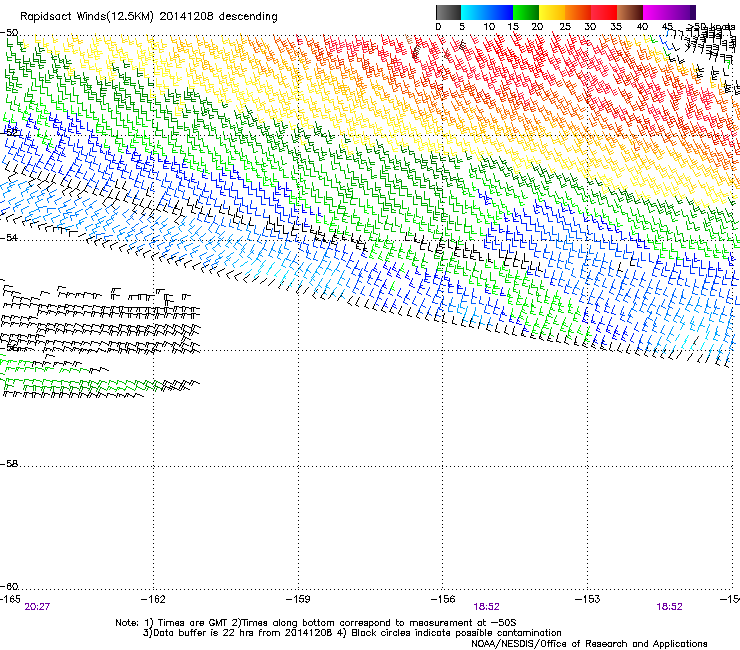Click the gray 0-5 knots legend segment
The width and height of the screenshot is (740, 650).
tap(448, 12)
